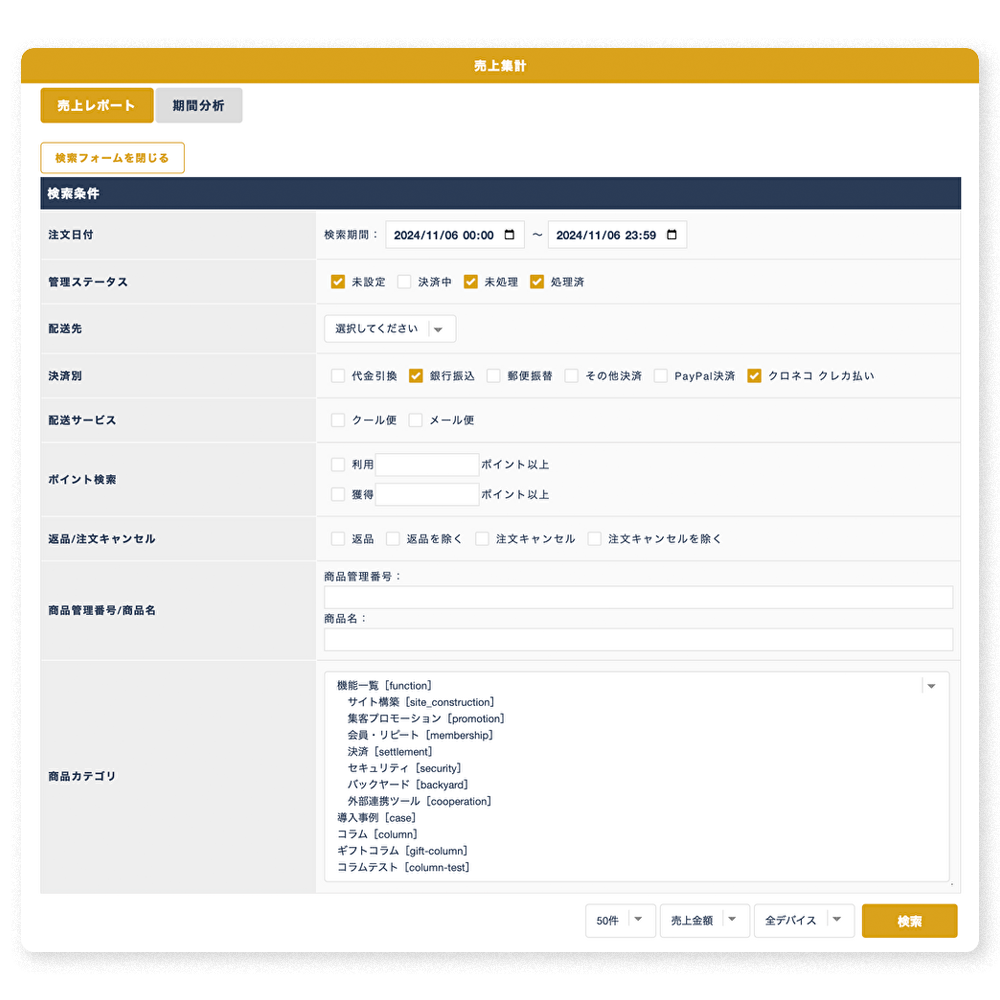Viewport: 1000px width, 1000px height.
Task: Open calendar picker for start date
Action: pyautogui.click(x=510, y=235)
